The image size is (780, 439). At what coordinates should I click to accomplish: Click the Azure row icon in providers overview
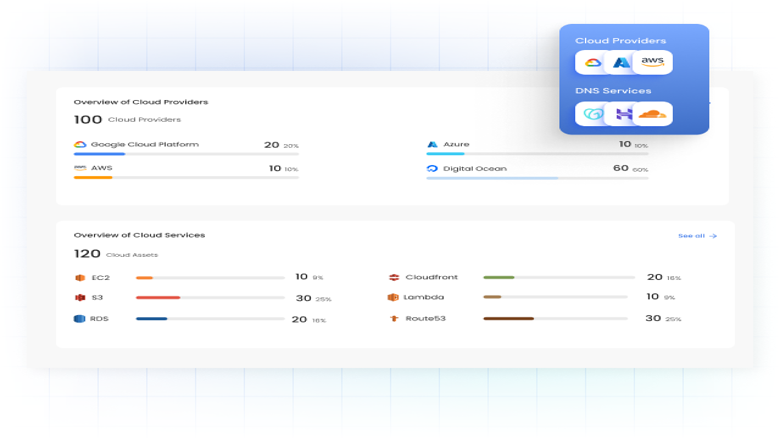tap(432, 145)
